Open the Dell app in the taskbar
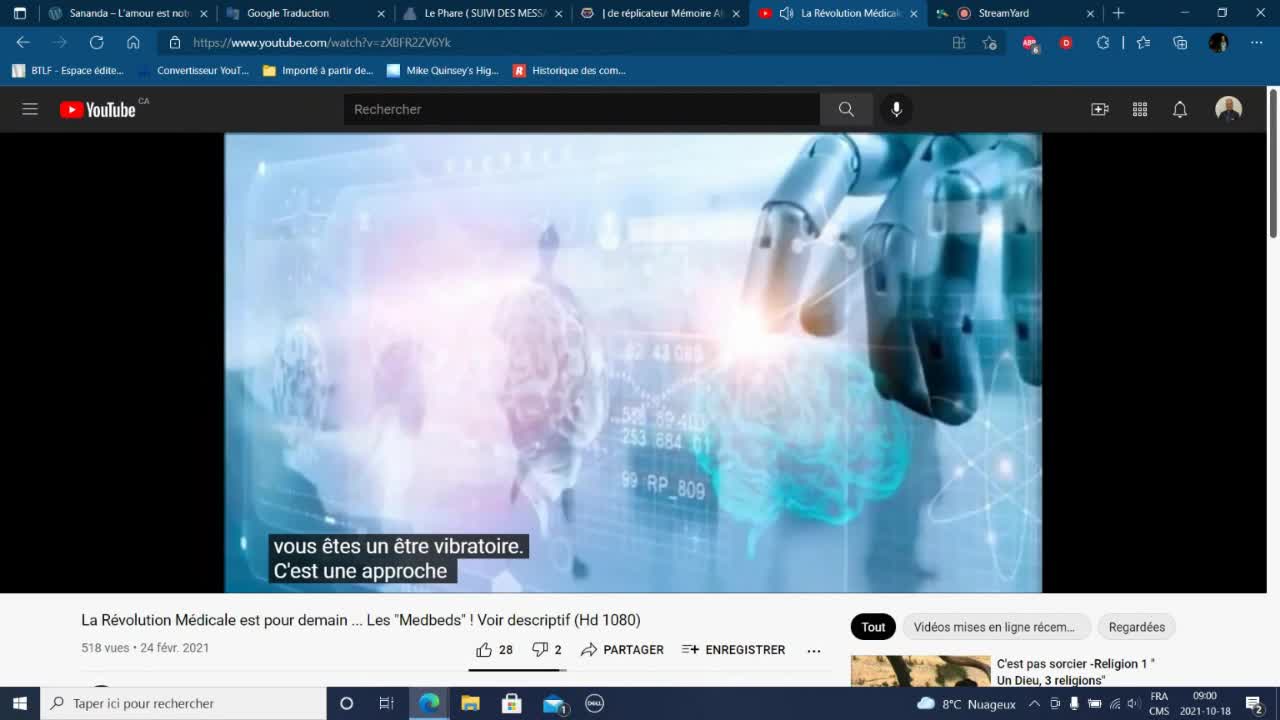The width and height of the screenshot is (1280, 720). [593, 703]
